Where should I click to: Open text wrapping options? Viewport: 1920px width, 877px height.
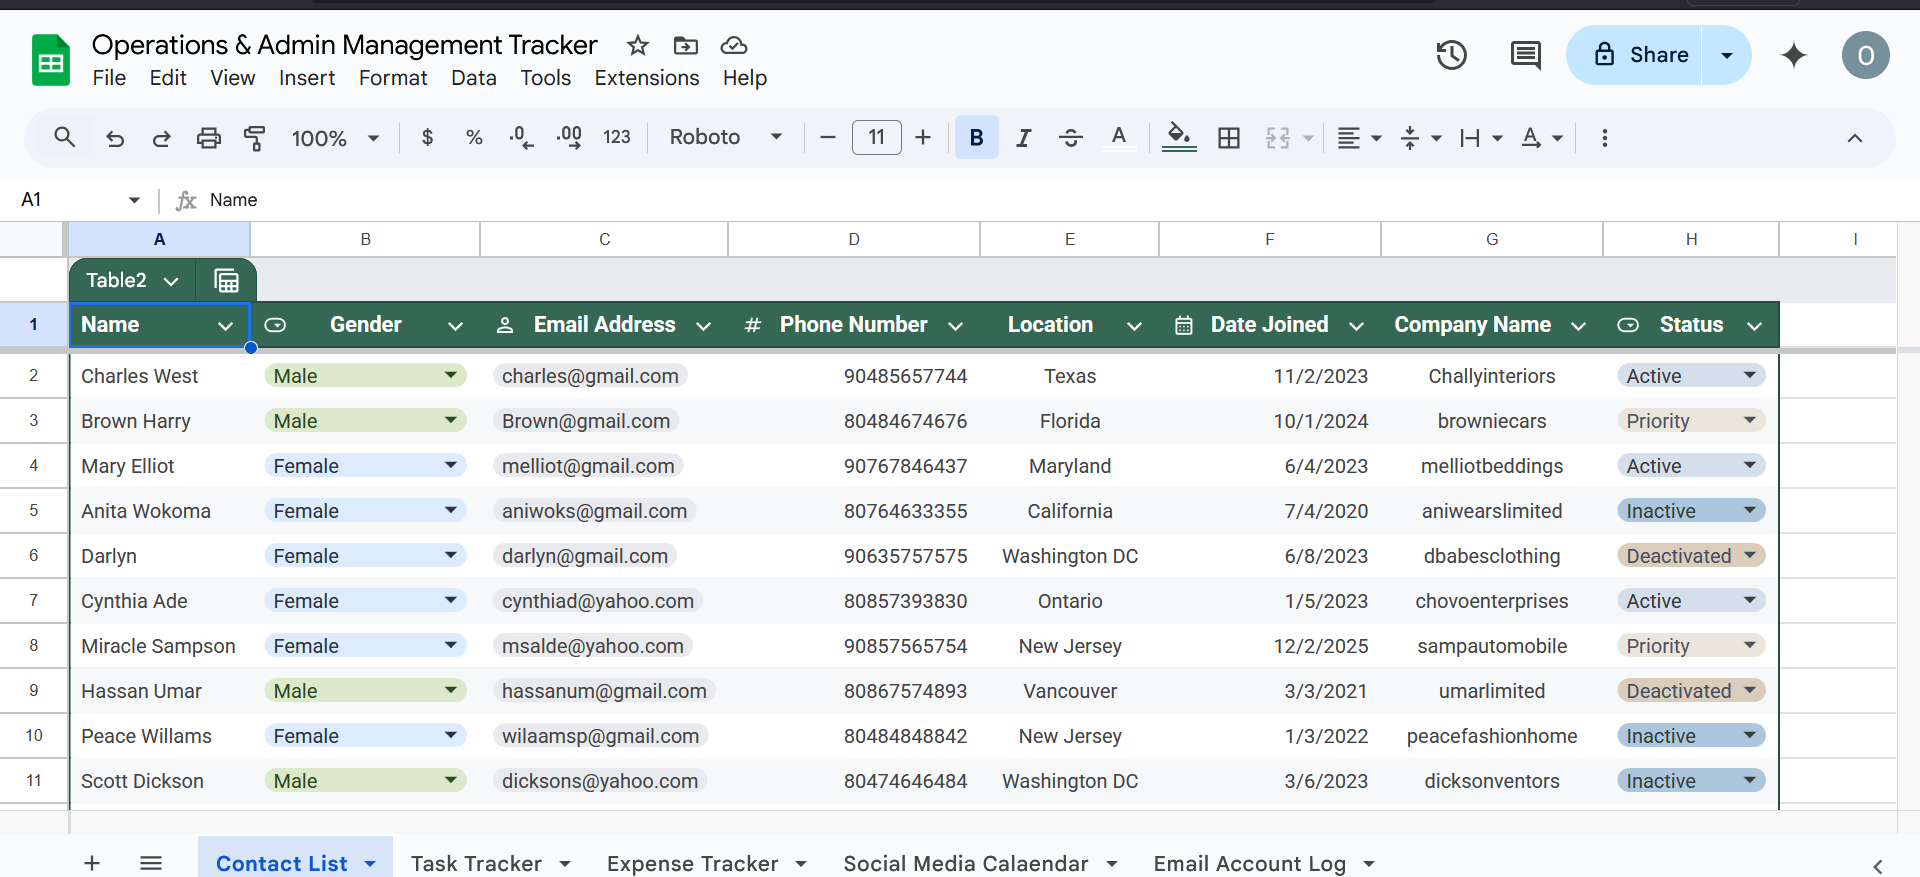(1481, 138)
